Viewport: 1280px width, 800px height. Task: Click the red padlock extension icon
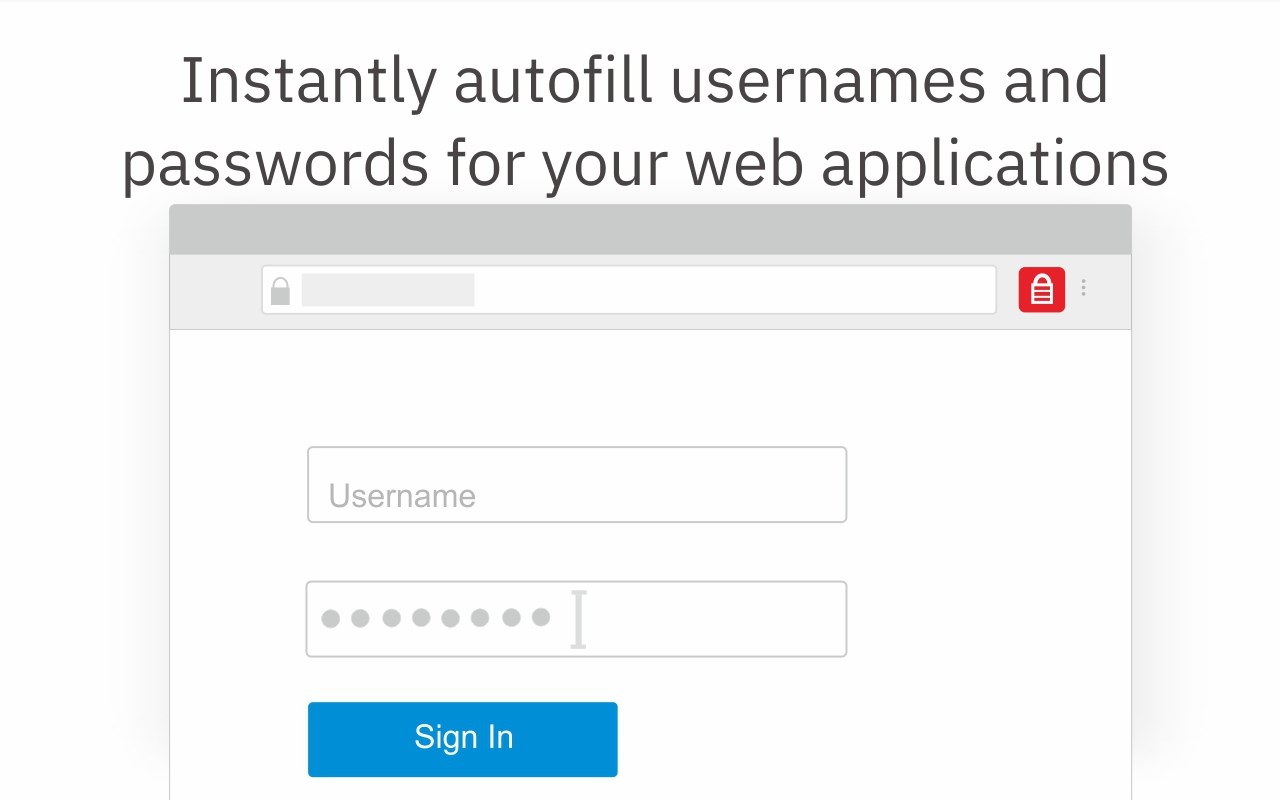(1042, 290)
